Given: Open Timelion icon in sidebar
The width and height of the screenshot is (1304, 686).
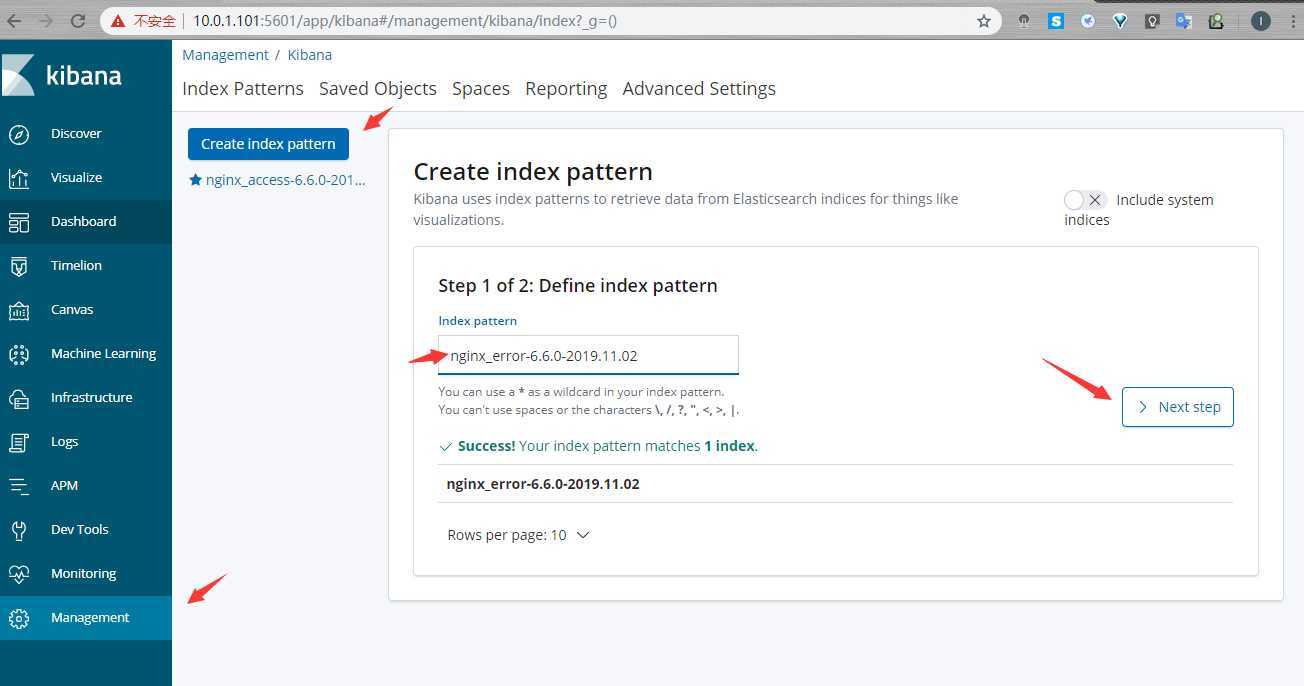Looking at the screenshot, I should coord(19,266).
